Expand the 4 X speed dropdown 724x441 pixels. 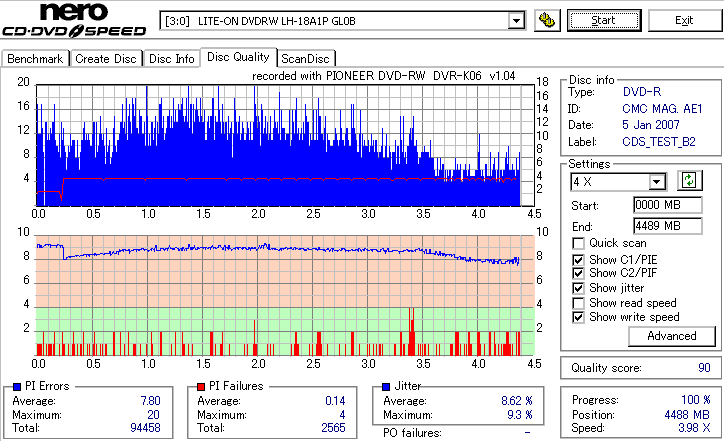[656, 182]
